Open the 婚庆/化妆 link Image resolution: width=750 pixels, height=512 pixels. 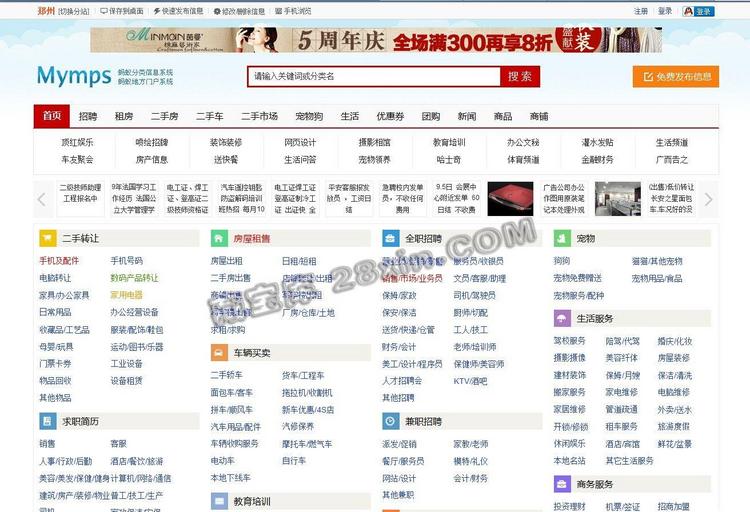pyautogui.click(x=674, y=341)
